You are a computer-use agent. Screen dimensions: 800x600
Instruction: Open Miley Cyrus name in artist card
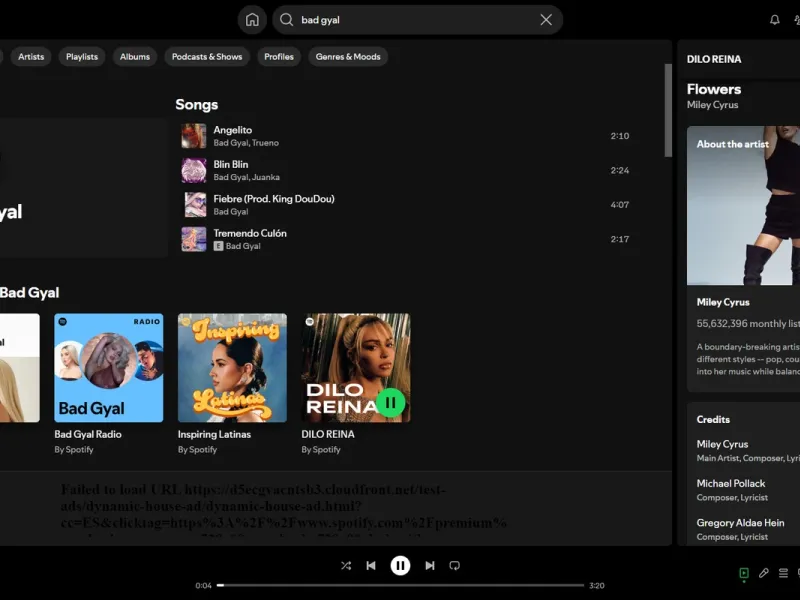pos(723,302)
